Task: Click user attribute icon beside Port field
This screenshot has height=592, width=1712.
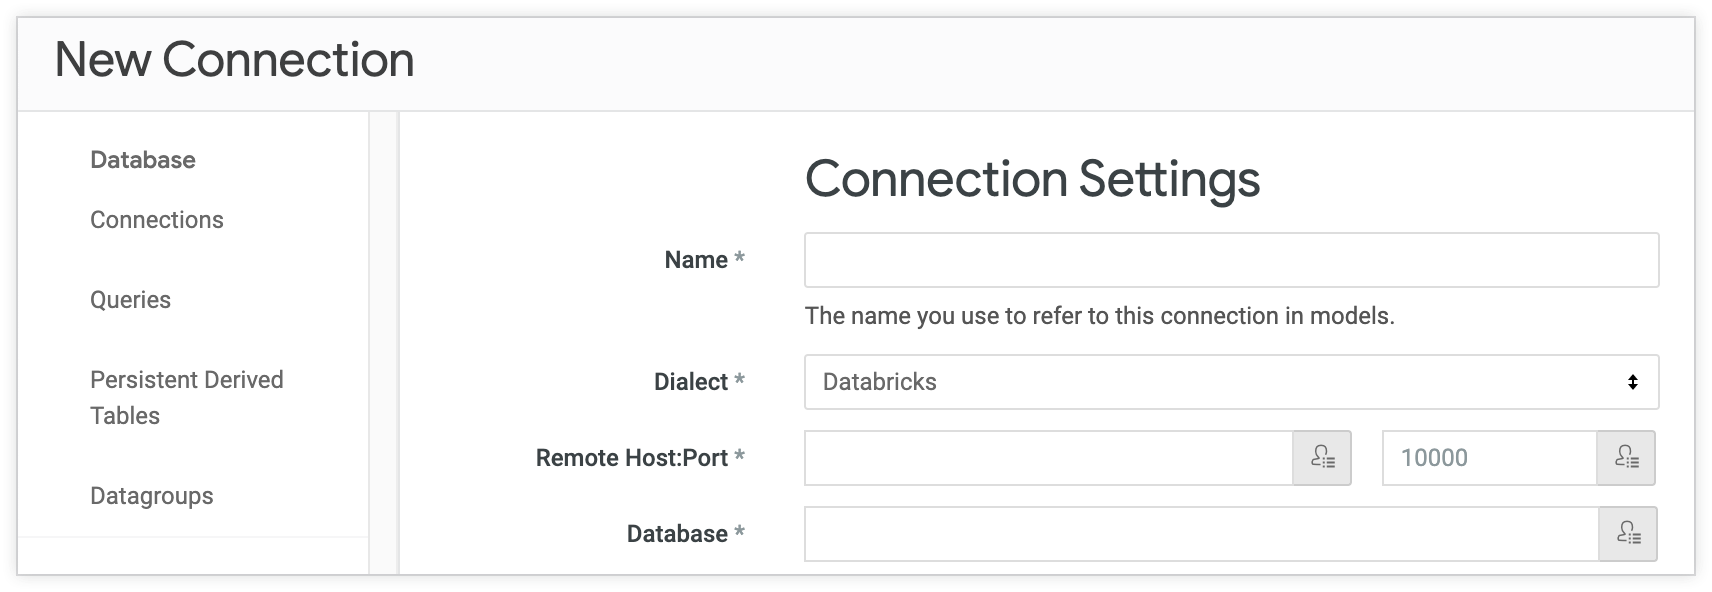Action: (1626, 458)
